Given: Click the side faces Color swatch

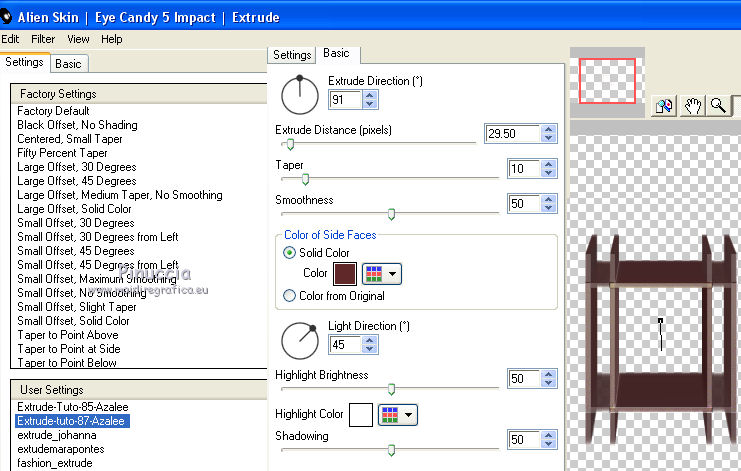Looking at the screenshot, I should click(345, 274).
